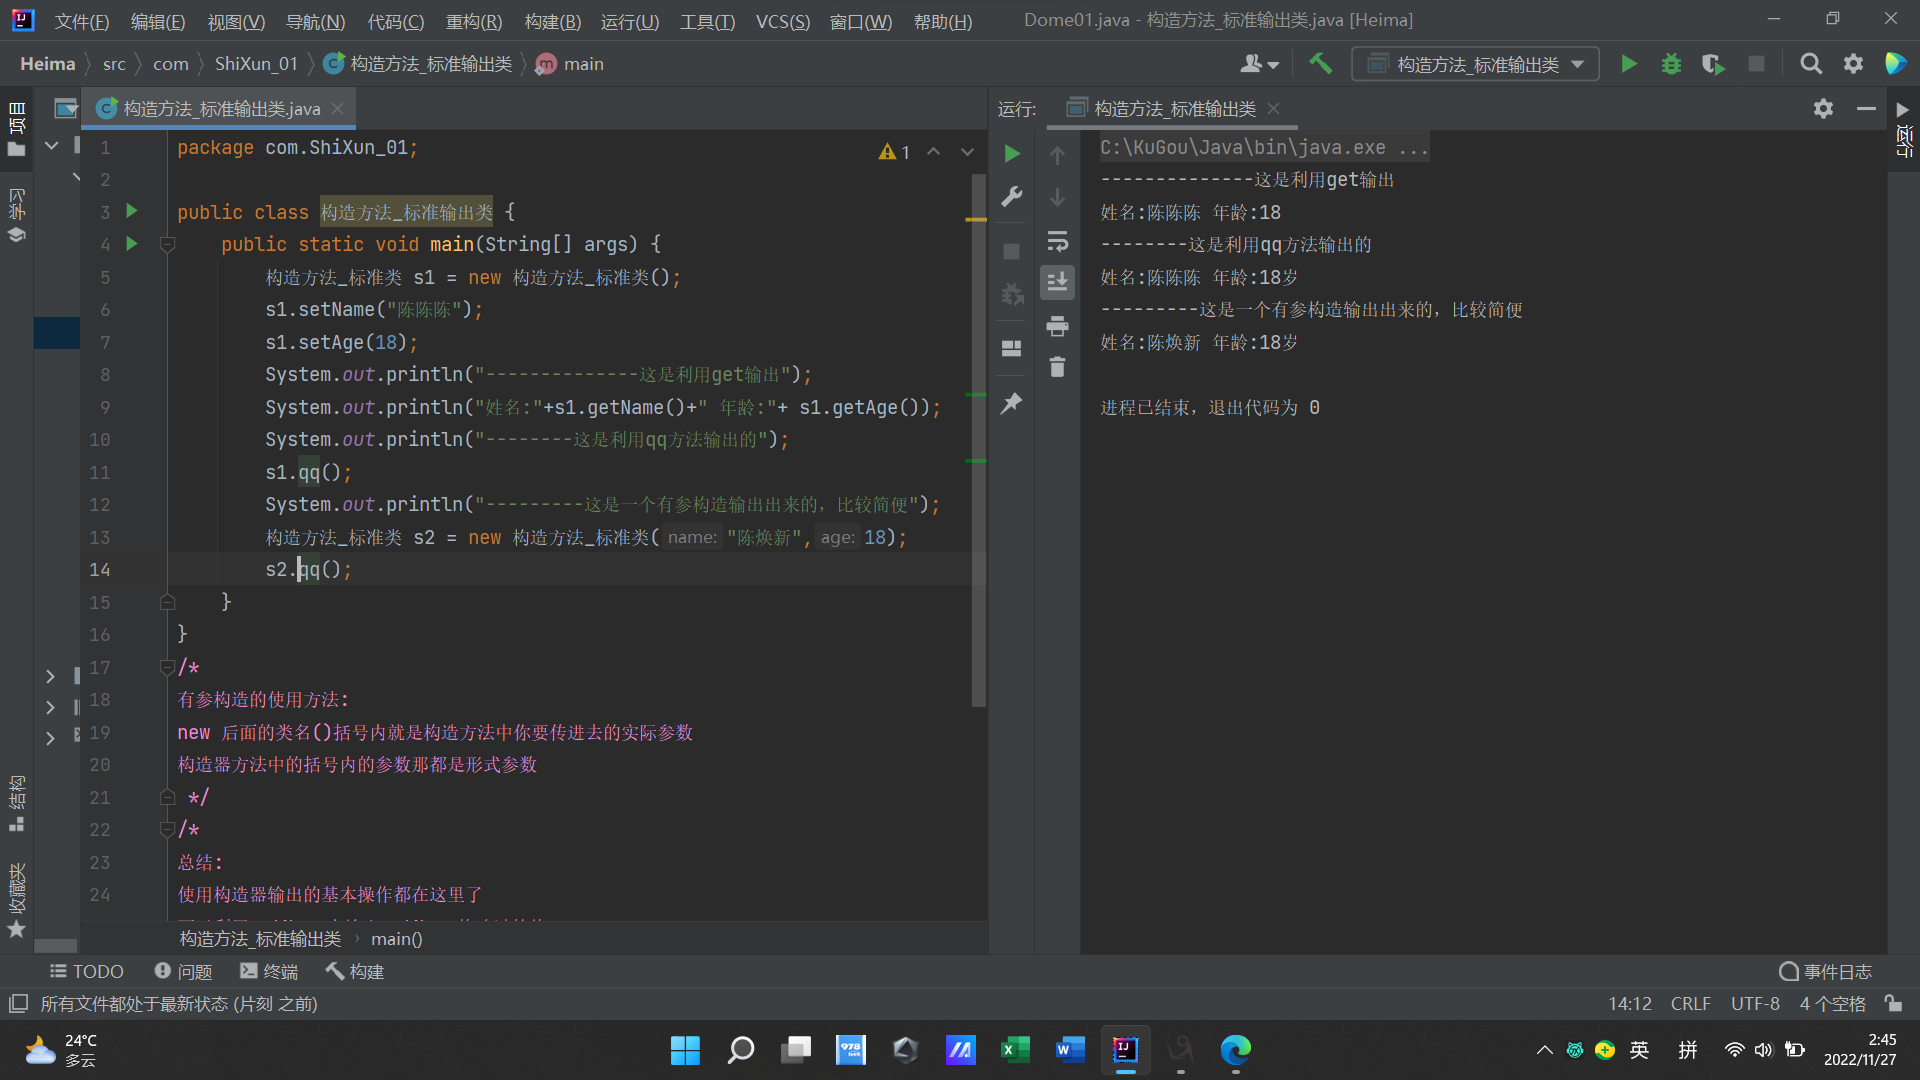Open the run configuration dropdown
The height and width of the screenshot is (1080, 1920).
[1476, 64]
